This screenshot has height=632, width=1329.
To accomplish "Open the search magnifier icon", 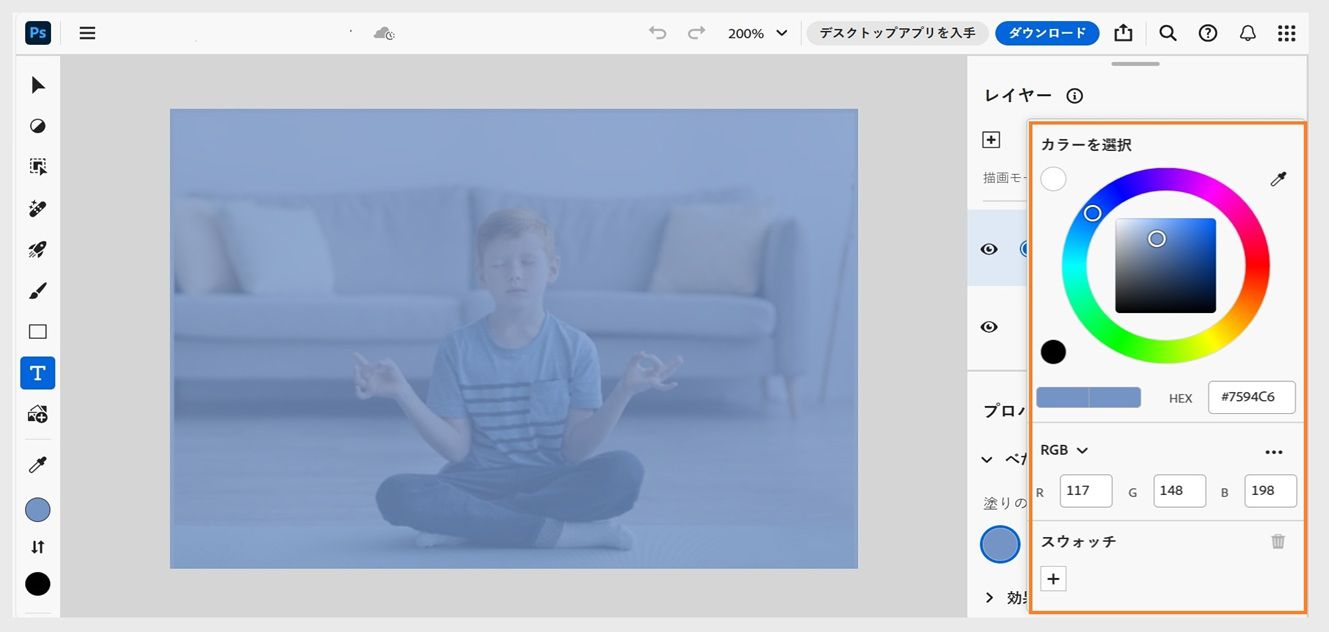I will coord(1168,33).
